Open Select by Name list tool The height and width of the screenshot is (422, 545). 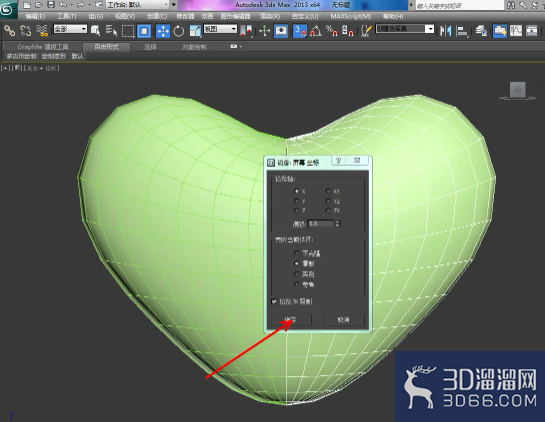click(x=112, y=31)
